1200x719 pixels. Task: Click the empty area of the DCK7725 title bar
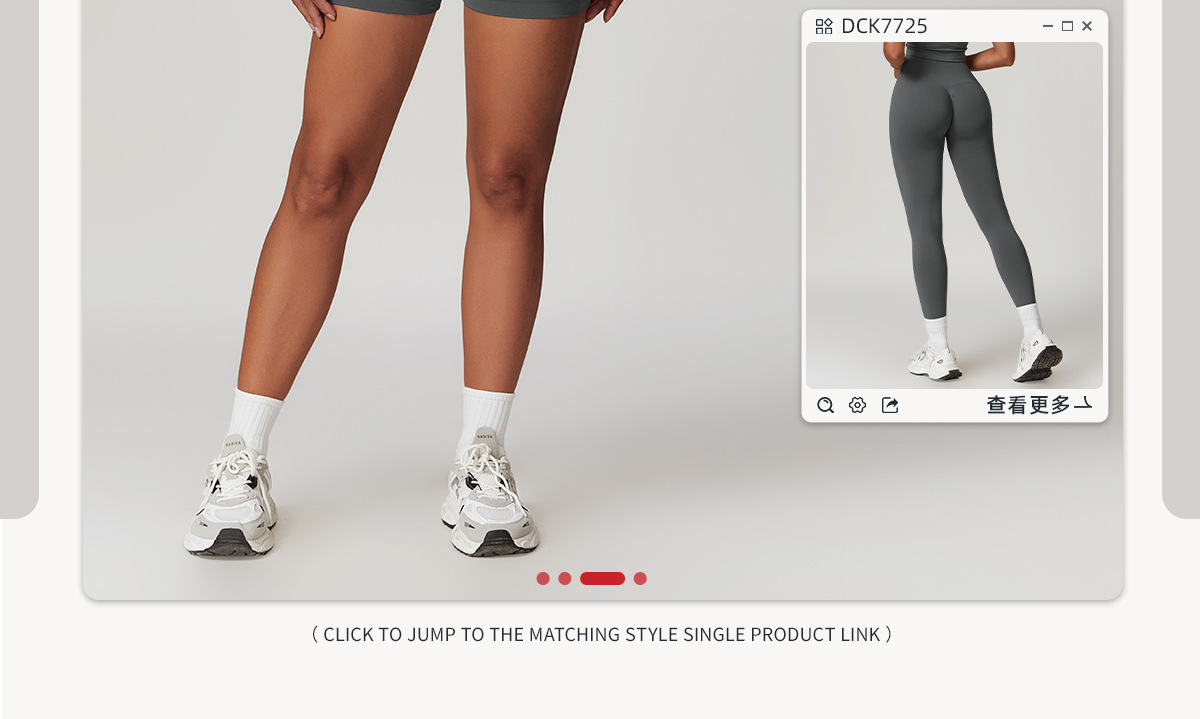pos(984,26)
